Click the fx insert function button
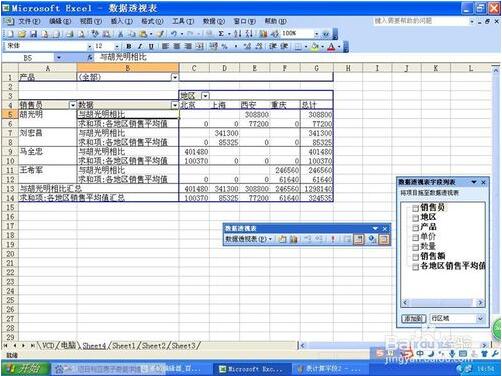The height and width of the screenshot is (376, 502). tap(90, 58)
